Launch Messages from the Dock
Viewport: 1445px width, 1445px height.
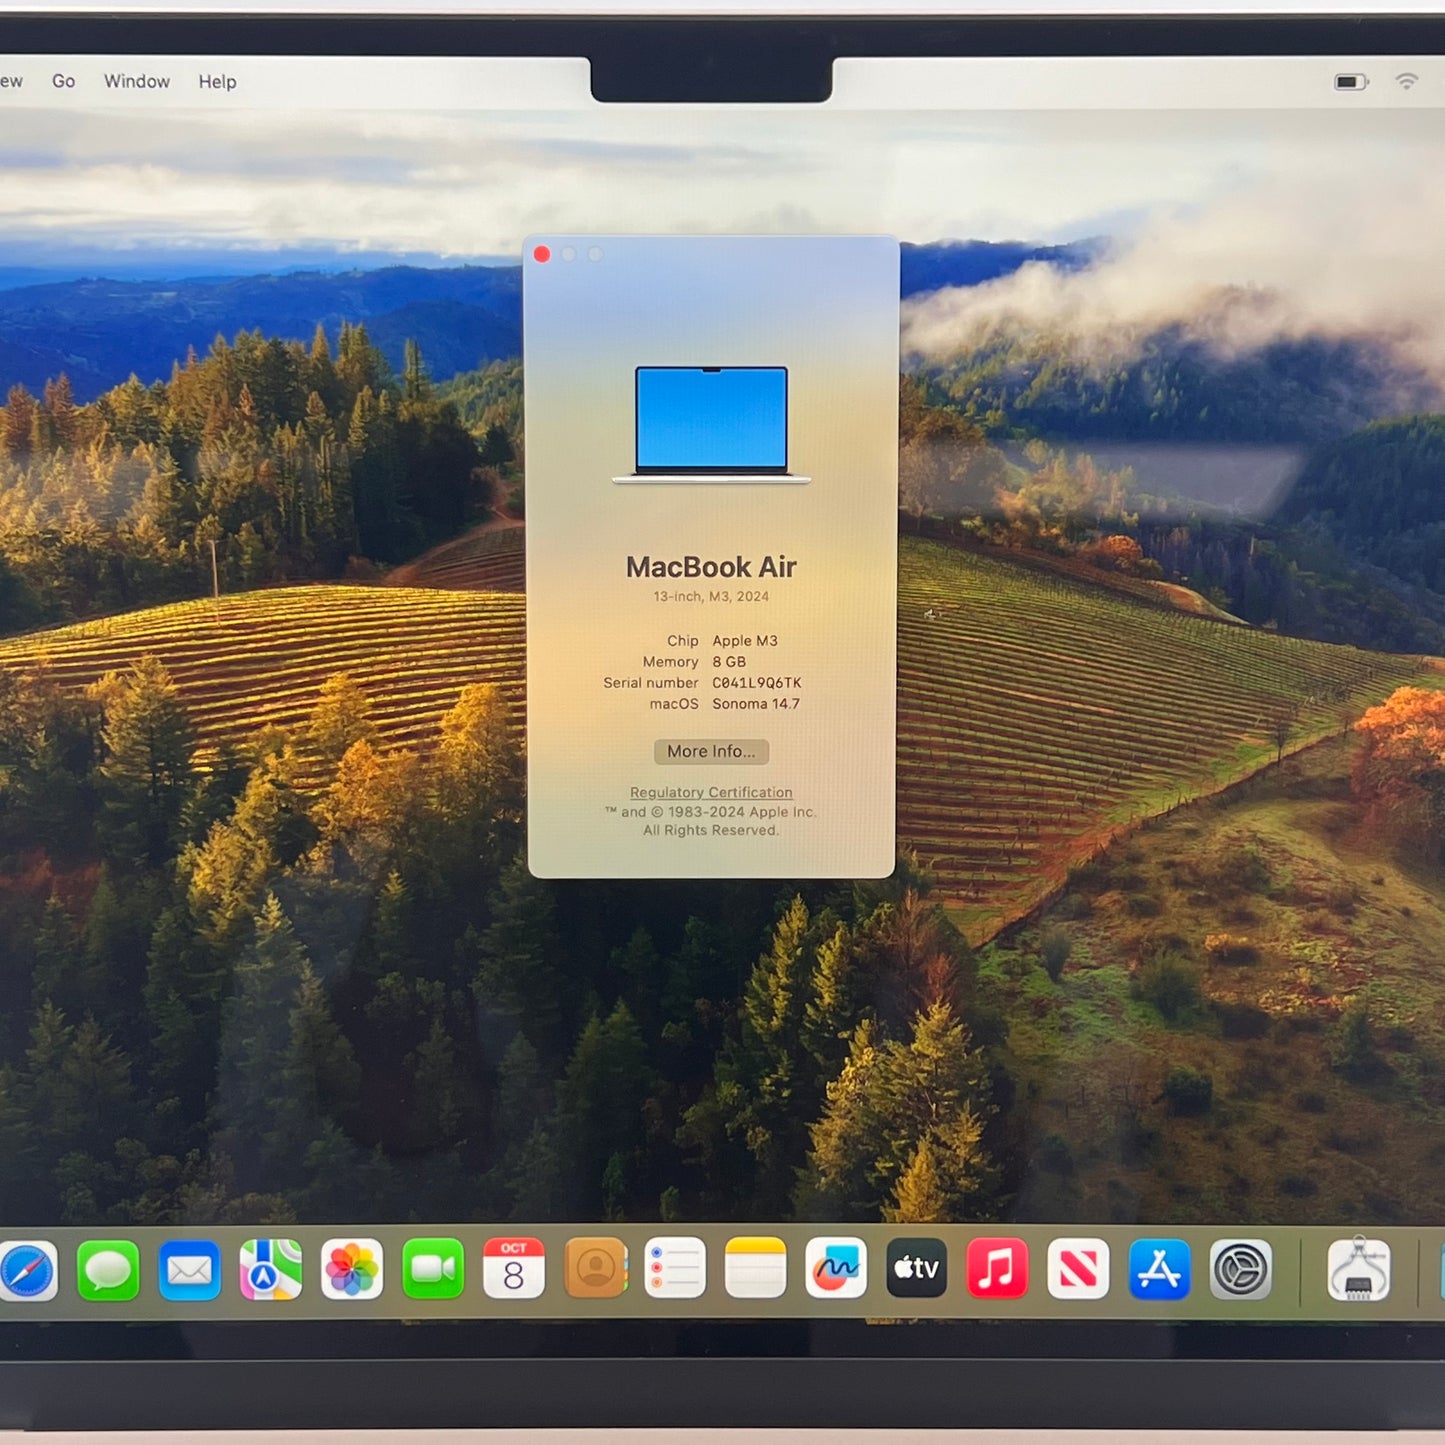(108, 1270)
